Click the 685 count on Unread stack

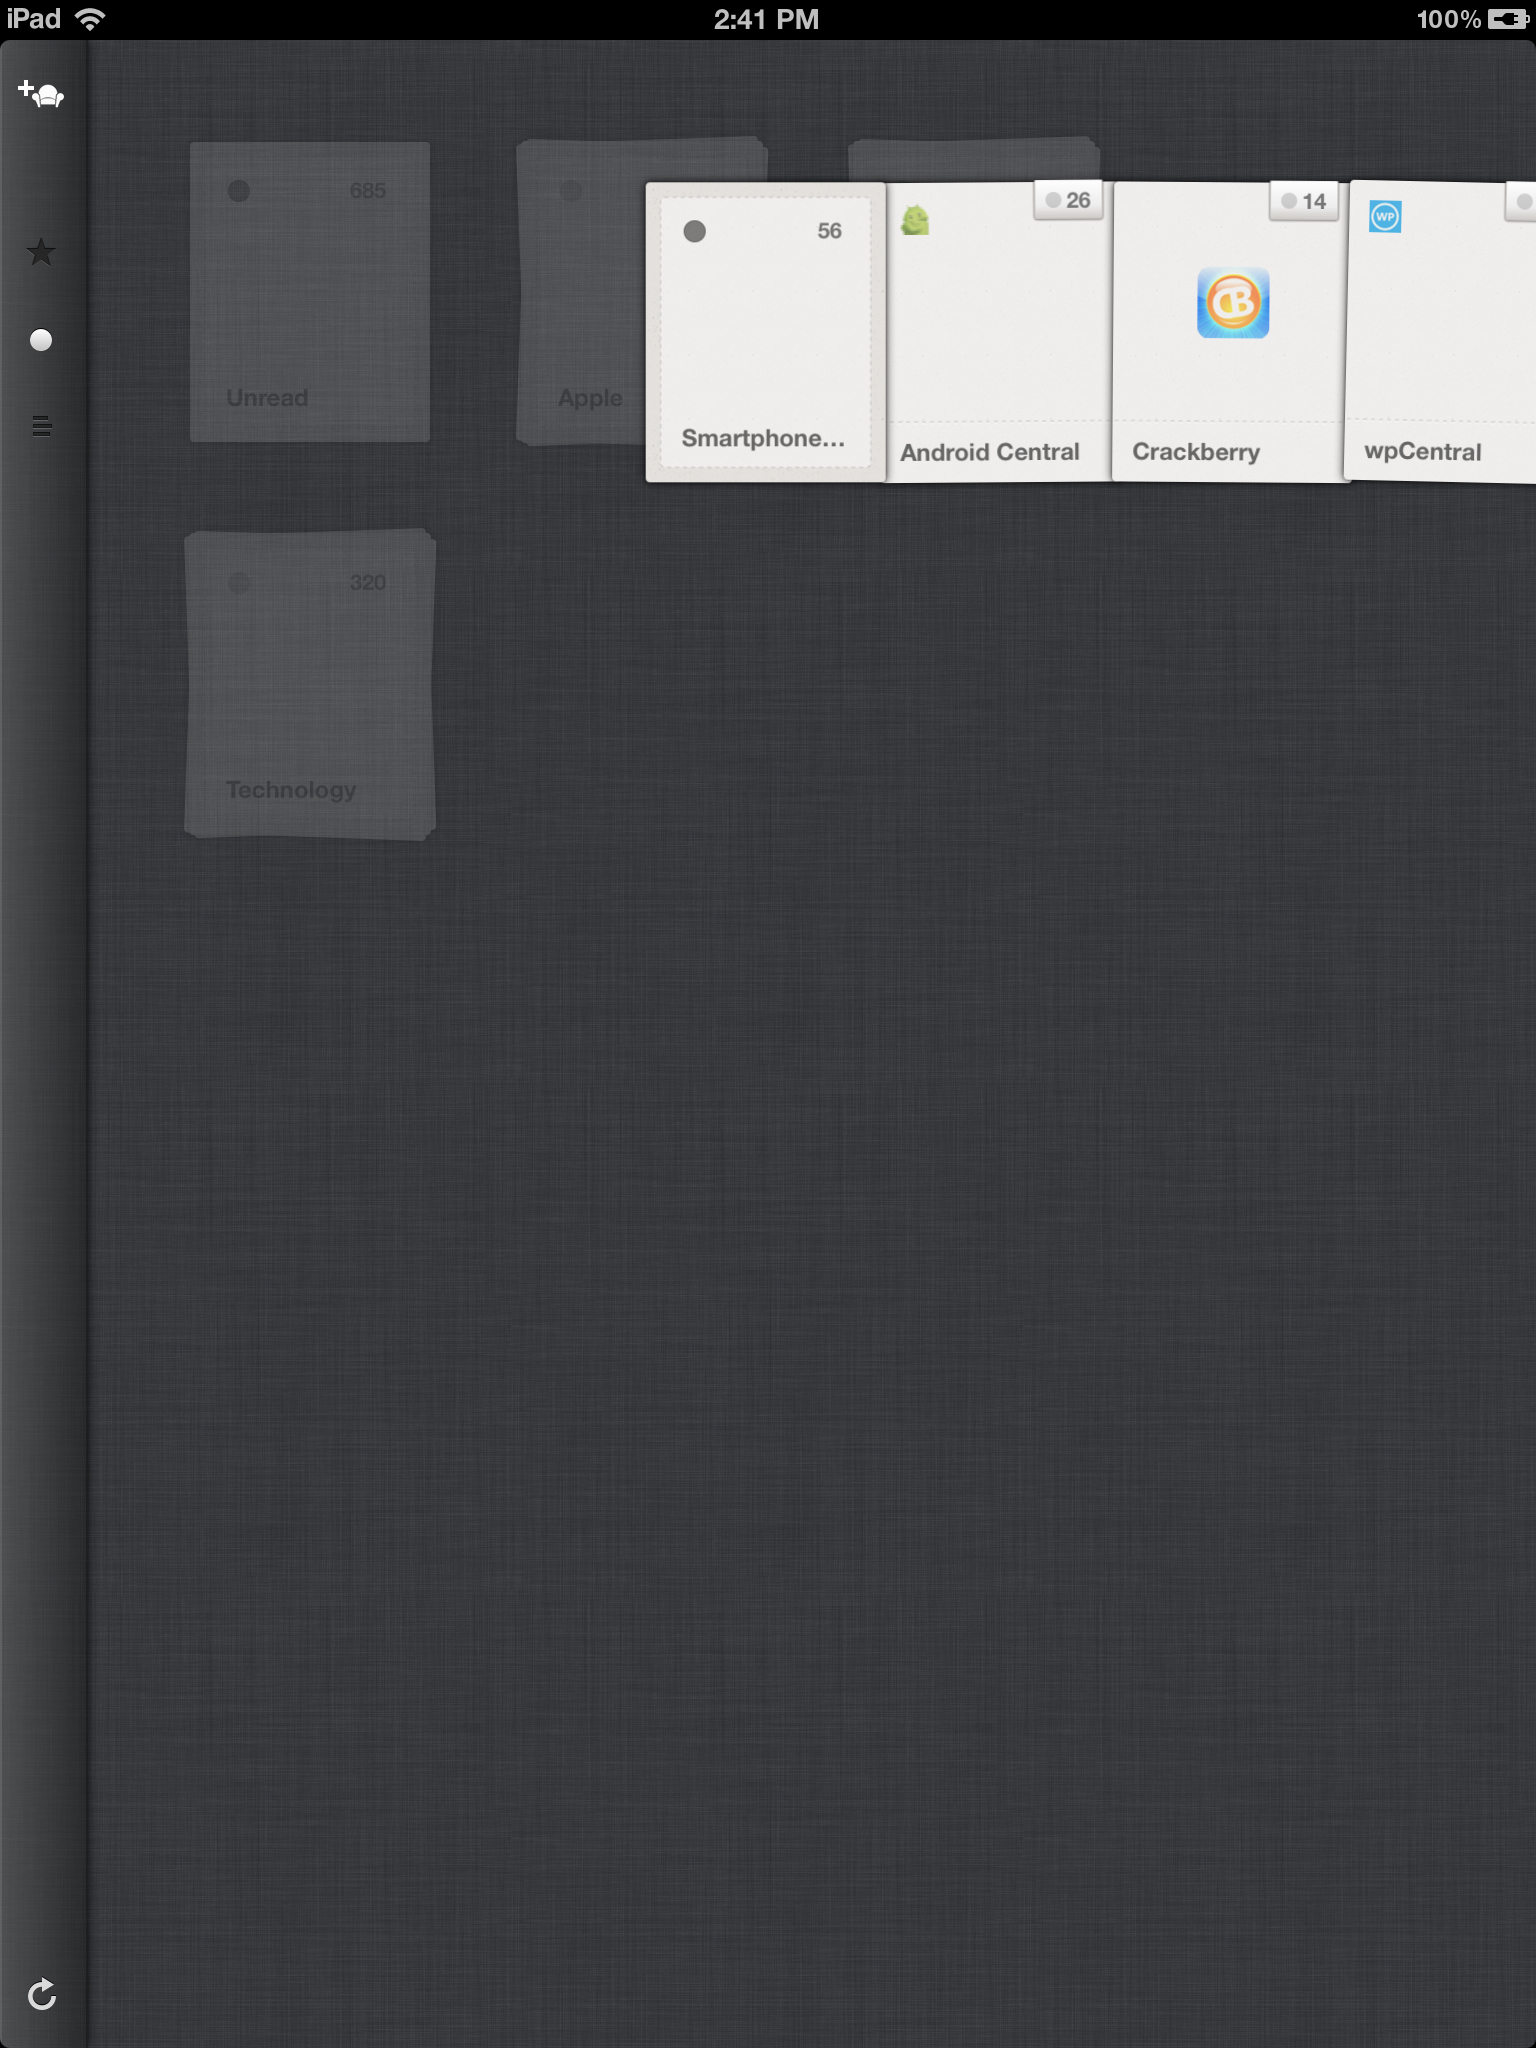point(367,190)
